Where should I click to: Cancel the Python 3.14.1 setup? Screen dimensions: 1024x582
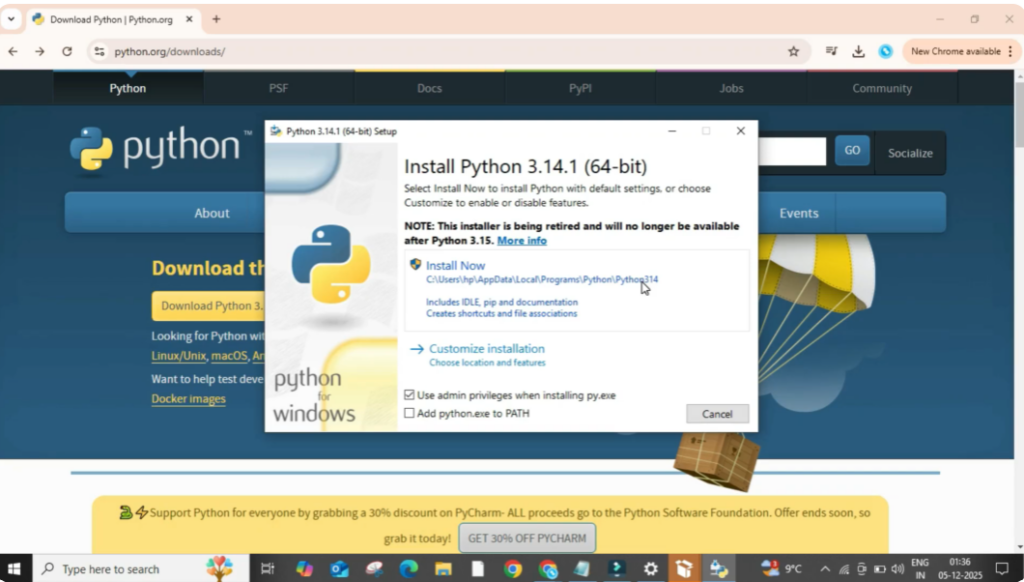pyautogui.click(x=717, y=414)
